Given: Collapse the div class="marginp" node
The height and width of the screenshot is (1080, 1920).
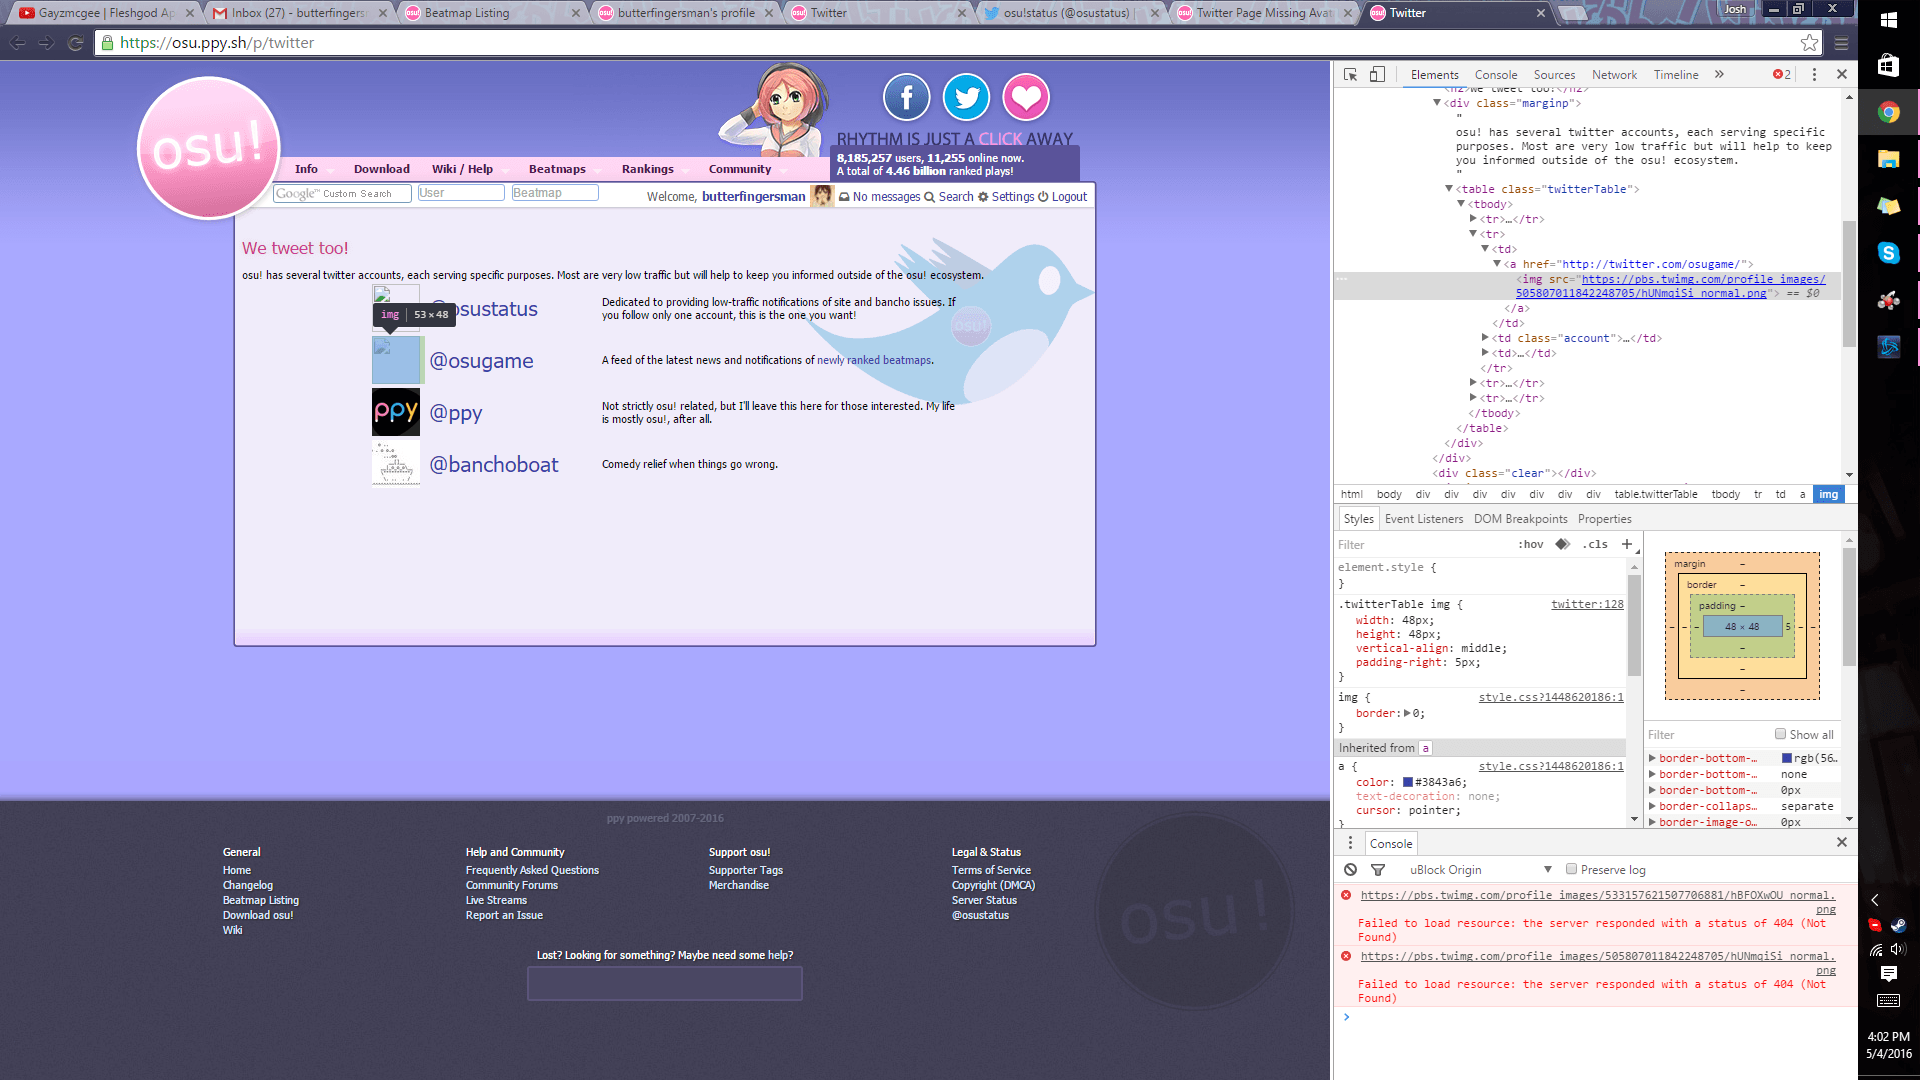Looking at the screenshot, I should click(1437, 103).
